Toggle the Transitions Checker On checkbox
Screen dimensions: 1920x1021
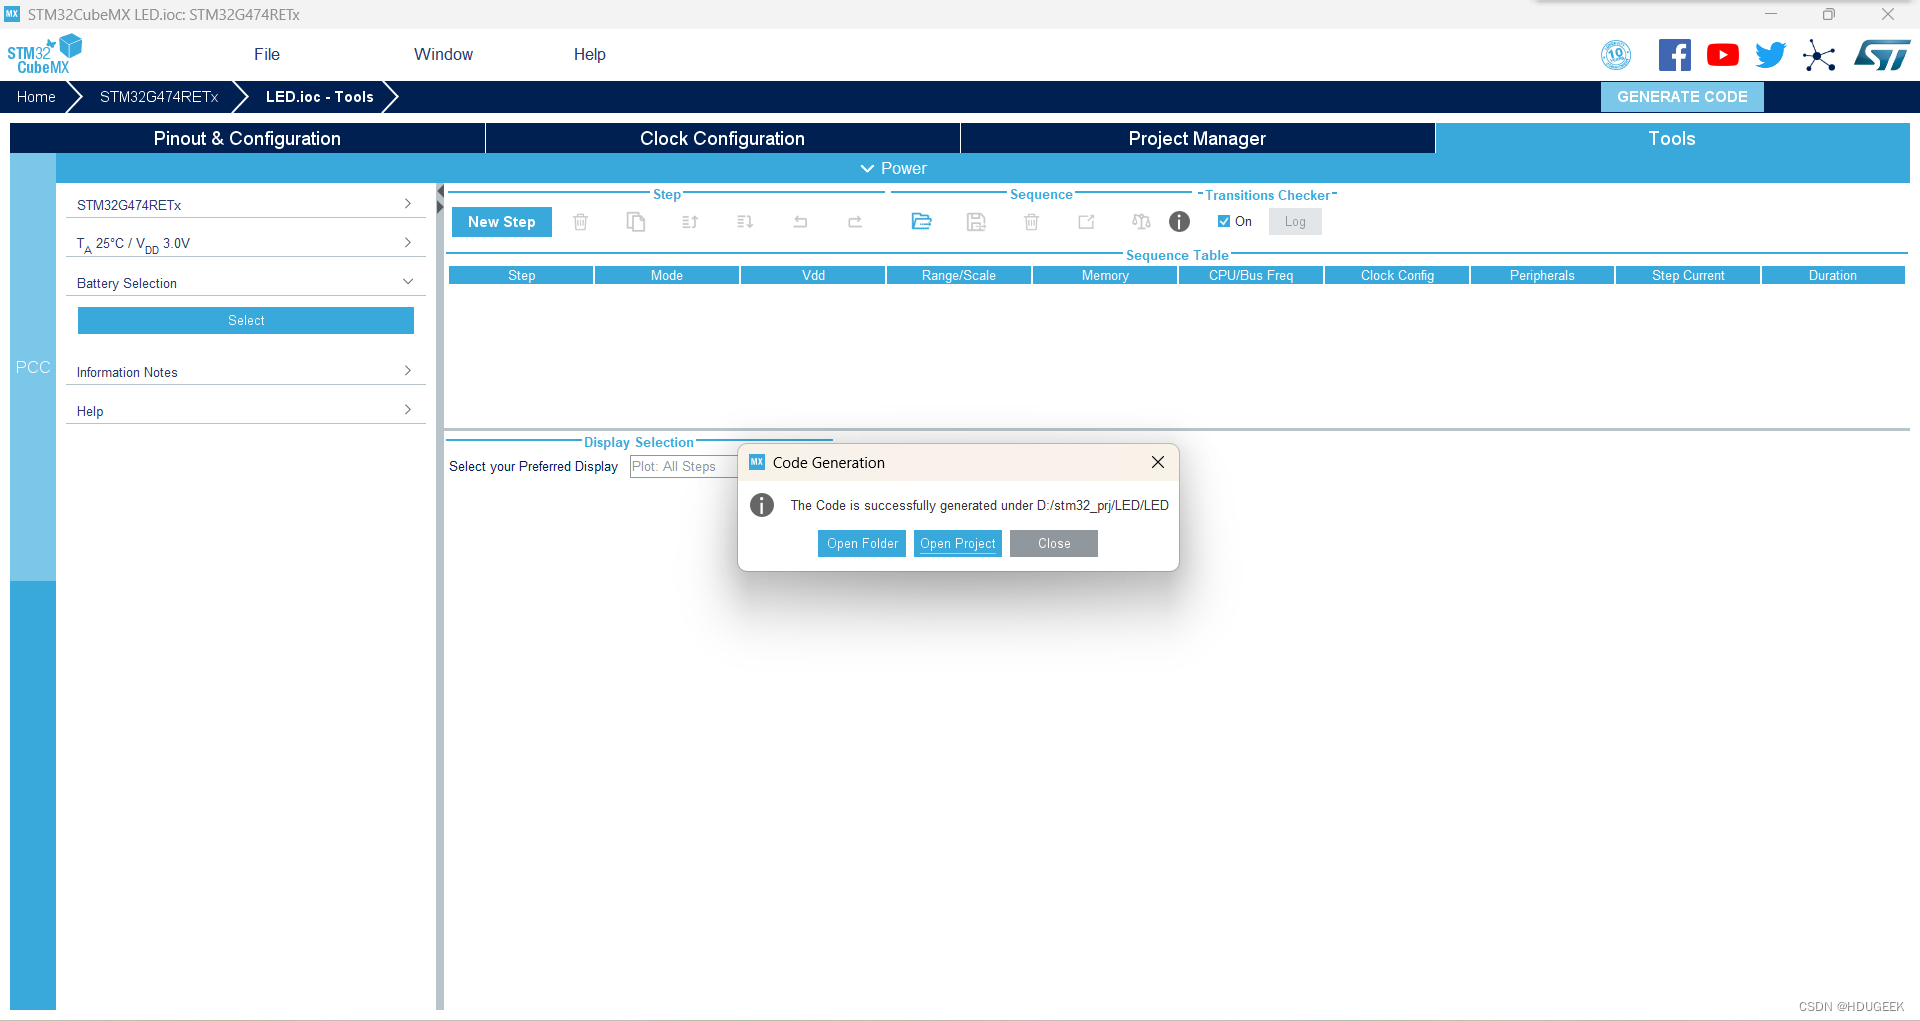[x=1224, y=222]
